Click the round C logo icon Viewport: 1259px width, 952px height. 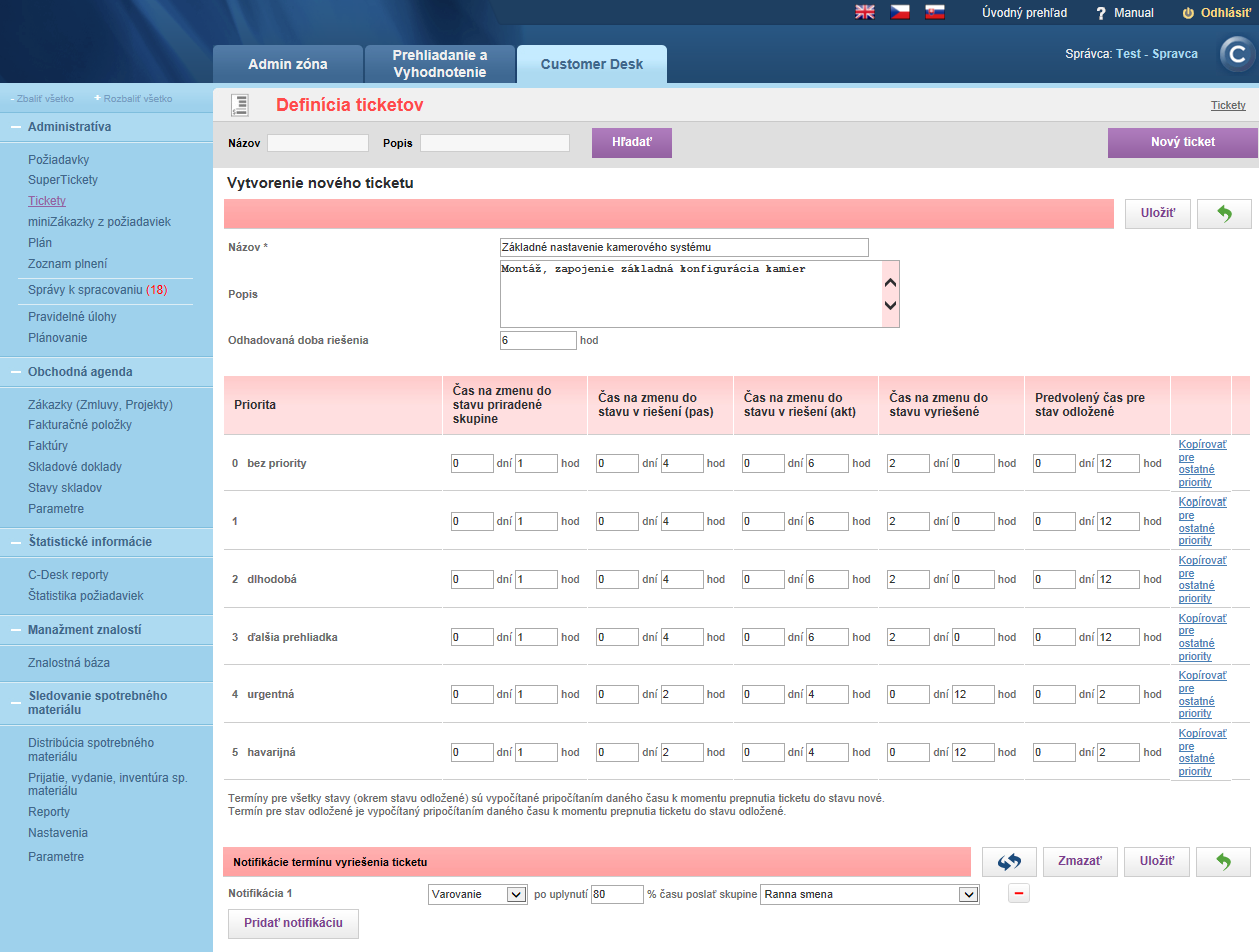(1237, 55)
